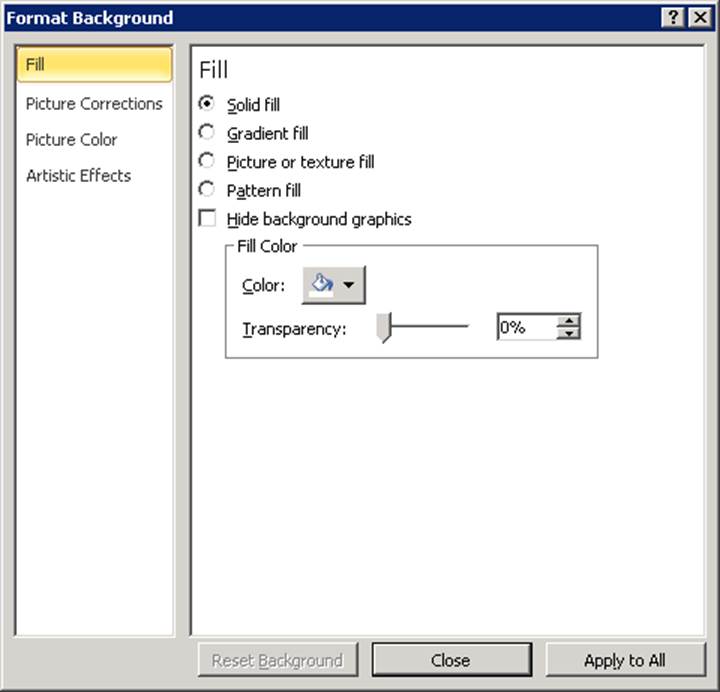The image size is (720, 692).
Task: Open the Color dropdown arrow
Action: 349,285
